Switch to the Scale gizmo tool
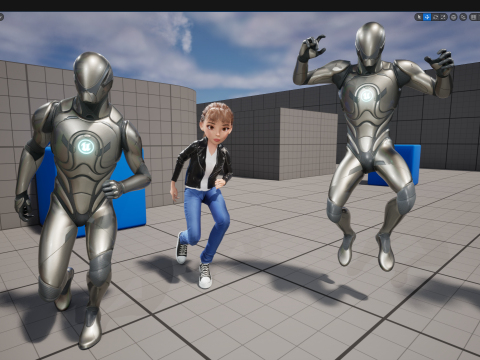Screen dimensions: 480x360 (x=443, y=17)
